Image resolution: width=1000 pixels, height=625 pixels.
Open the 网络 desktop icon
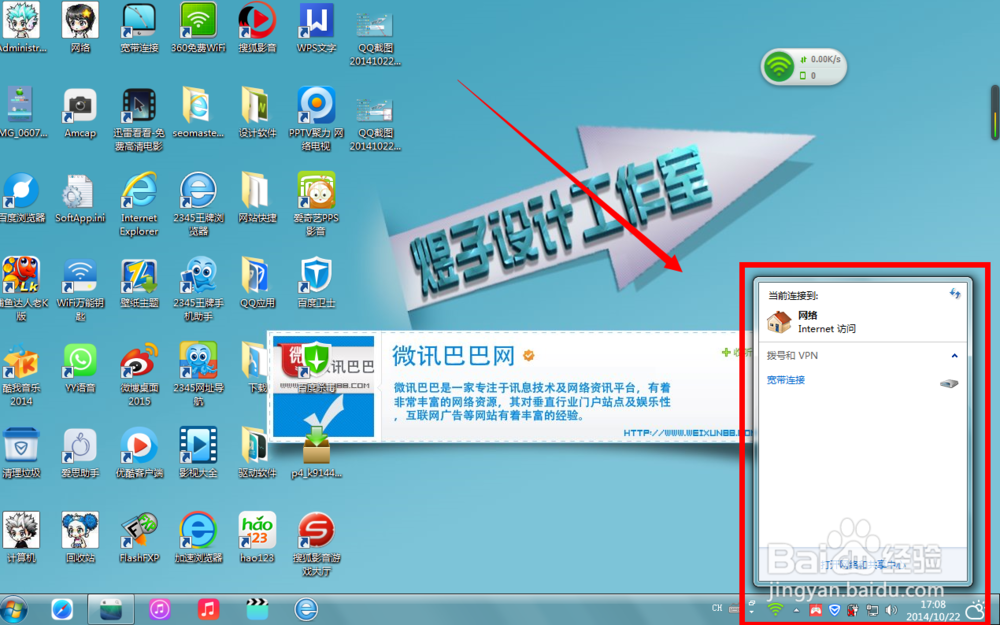(x=80, y=28)
